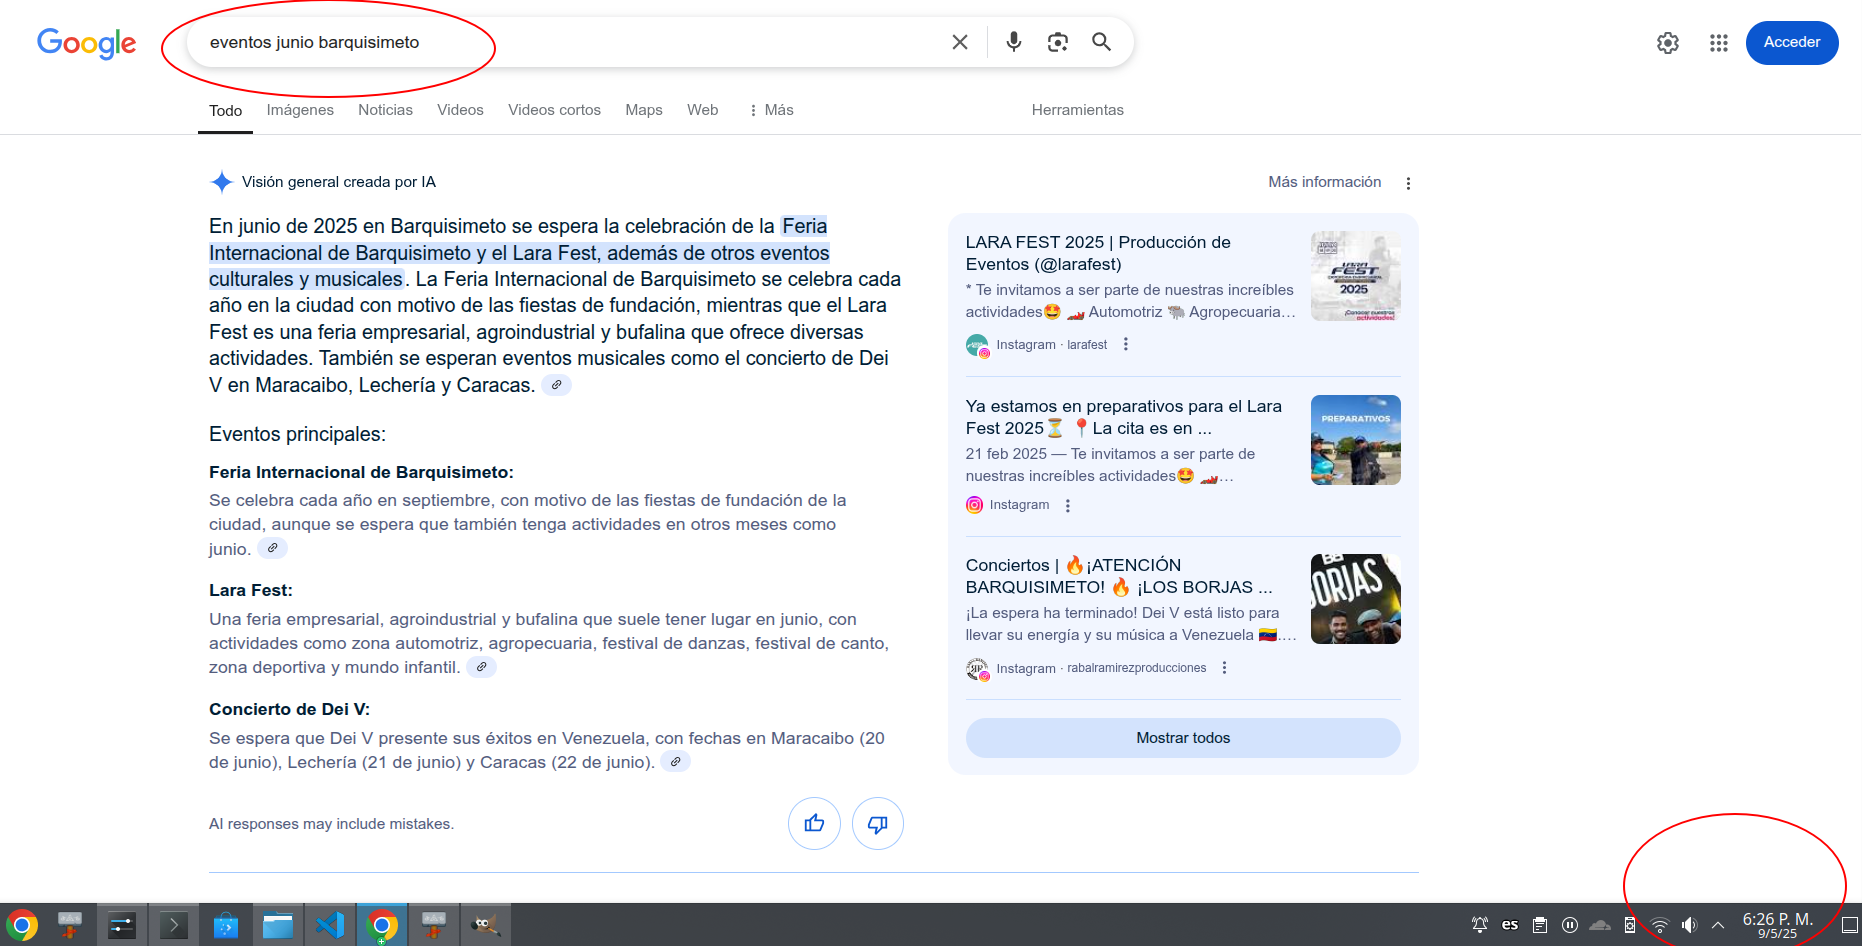Screen dimensions: 1862x946
Task: Open 'Ya estamos en preparativos' result
Action: (x=1123, y=417)
